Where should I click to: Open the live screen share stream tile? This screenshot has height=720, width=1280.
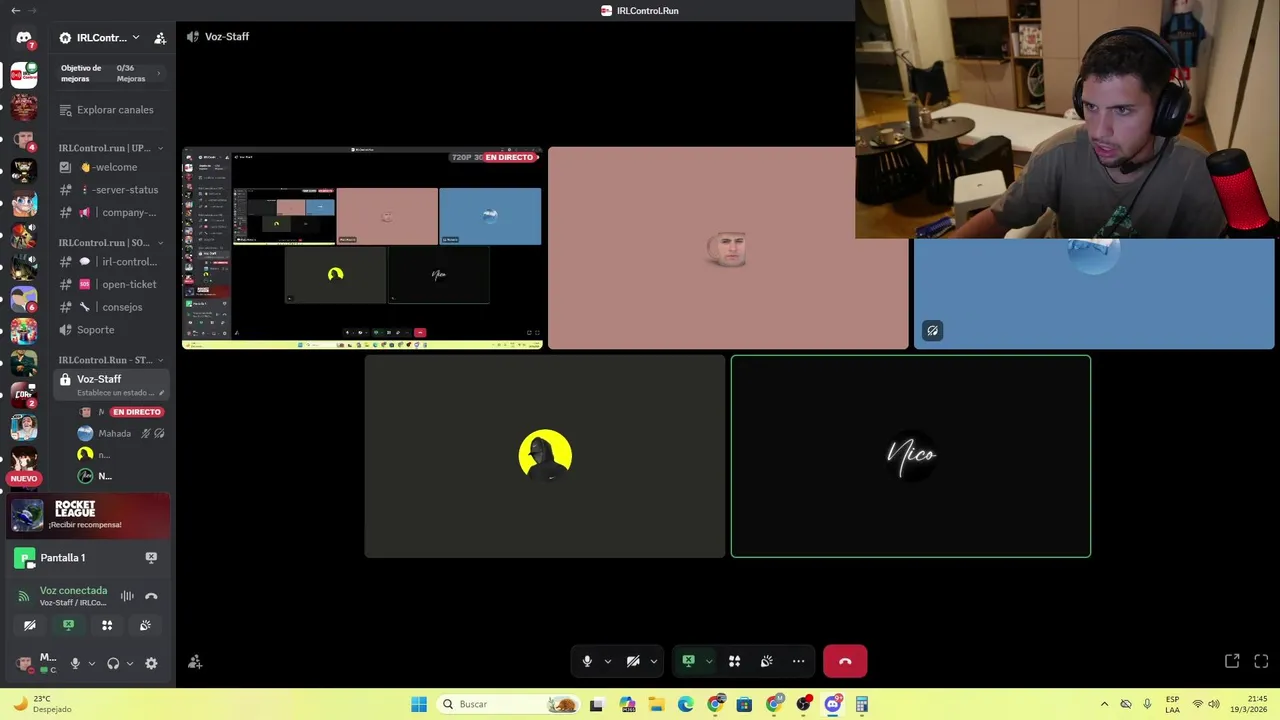362,248
